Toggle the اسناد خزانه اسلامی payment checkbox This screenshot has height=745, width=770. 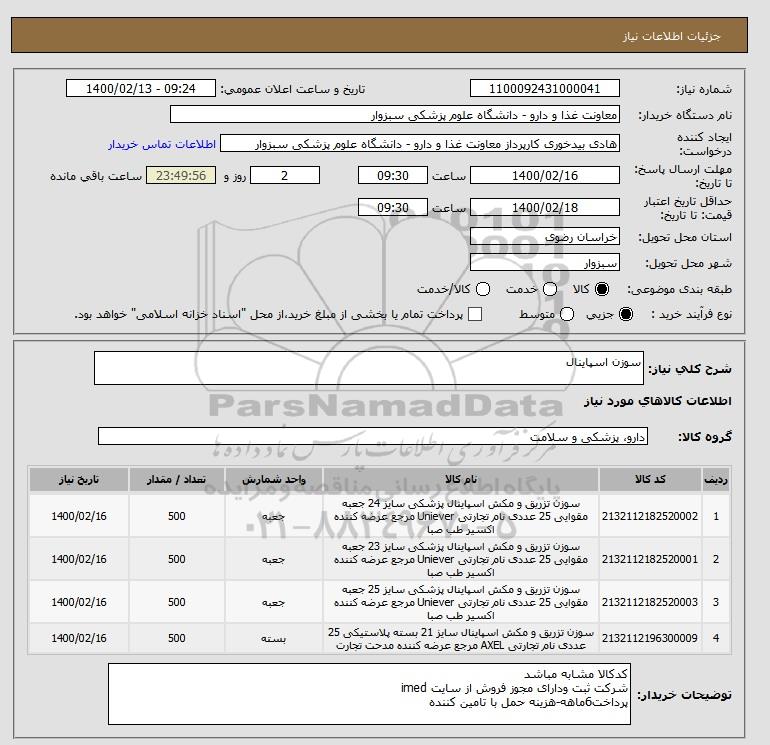(475, 314)
